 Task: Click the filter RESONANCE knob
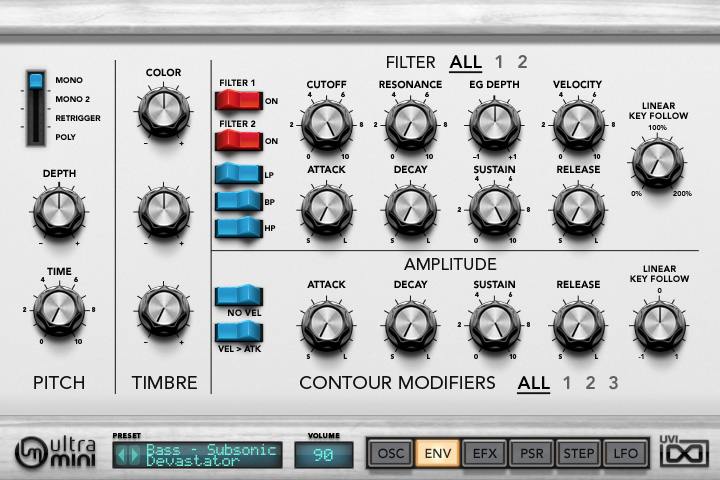tap(411, 124)
